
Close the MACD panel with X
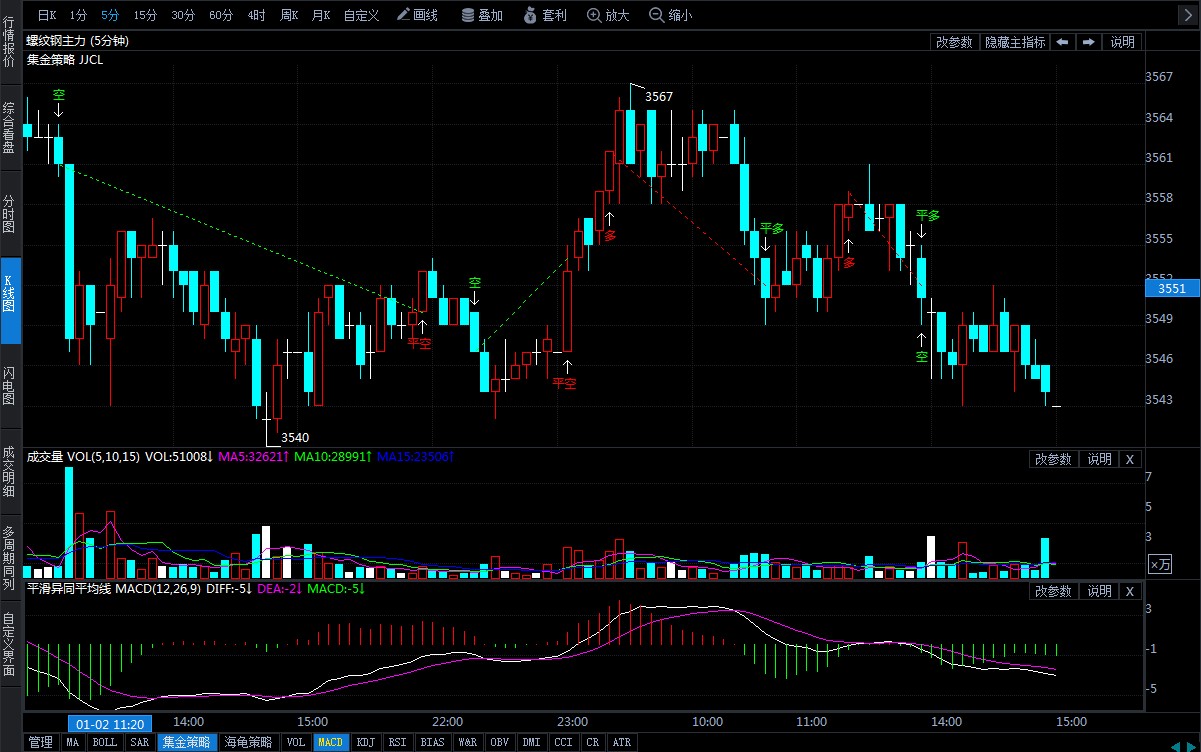point(1129,591)
